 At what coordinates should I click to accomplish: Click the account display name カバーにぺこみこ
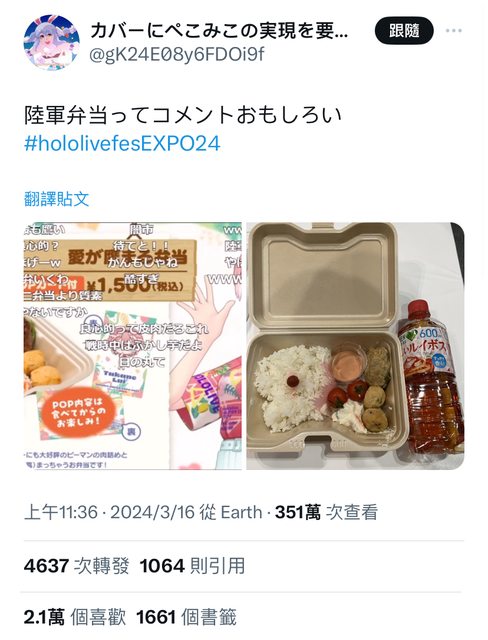pyautogui.click(x=219, y=31)
